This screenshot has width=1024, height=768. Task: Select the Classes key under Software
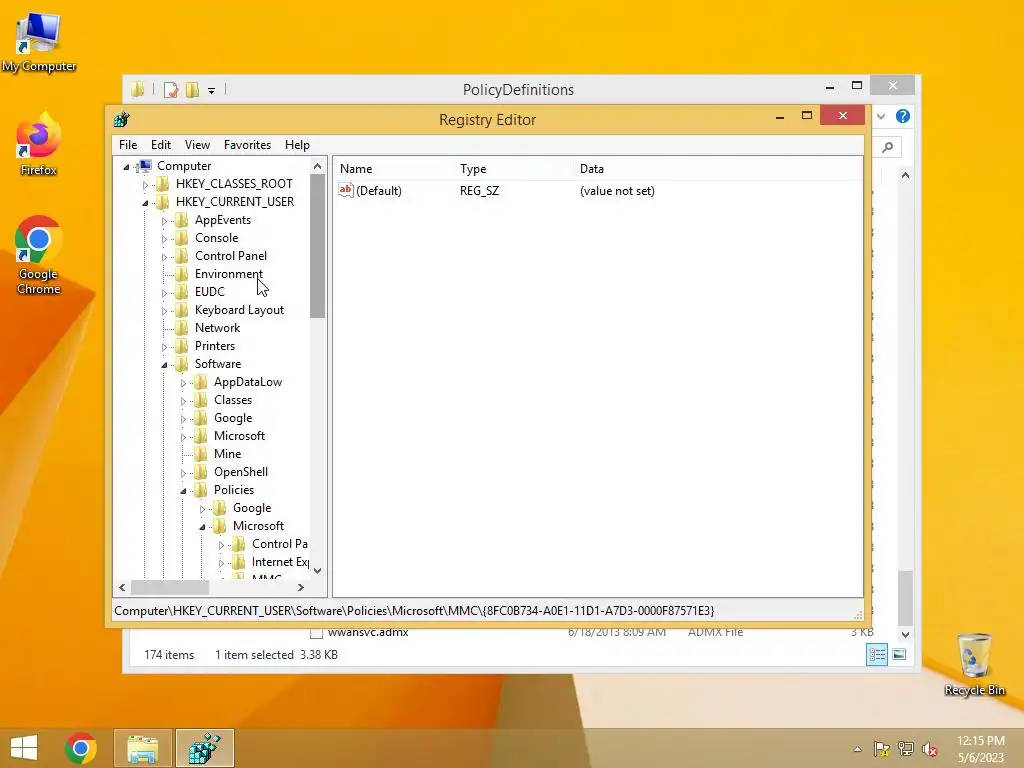[x=232, y=400]
